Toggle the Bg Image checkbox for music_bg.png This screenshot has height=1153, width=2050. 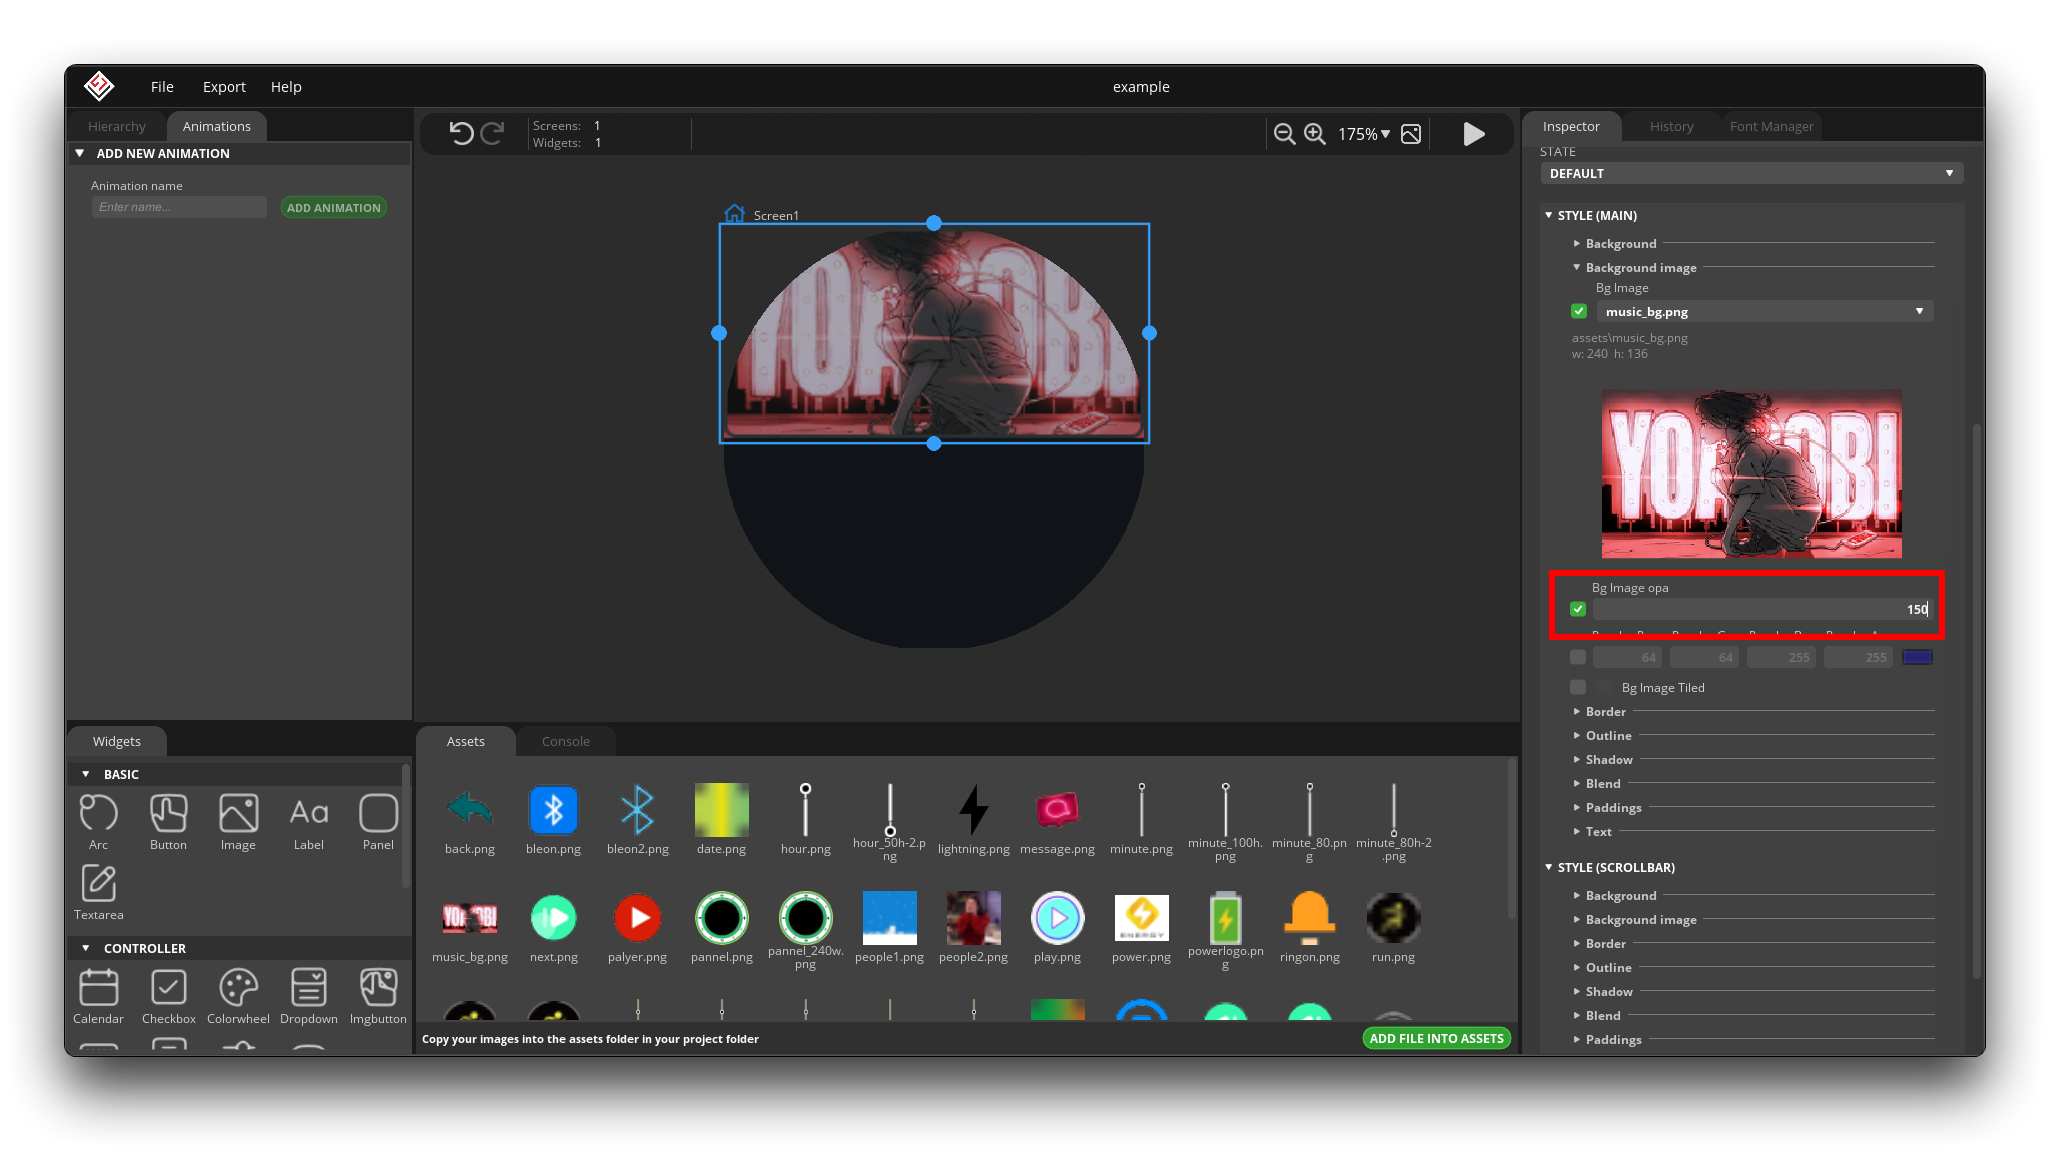pos(1579,311)
